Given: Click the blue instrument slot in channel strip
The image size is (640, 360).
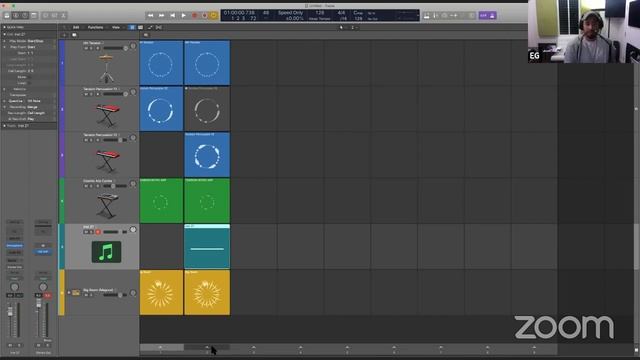Looking at the screenshot, I should point(15,246).
